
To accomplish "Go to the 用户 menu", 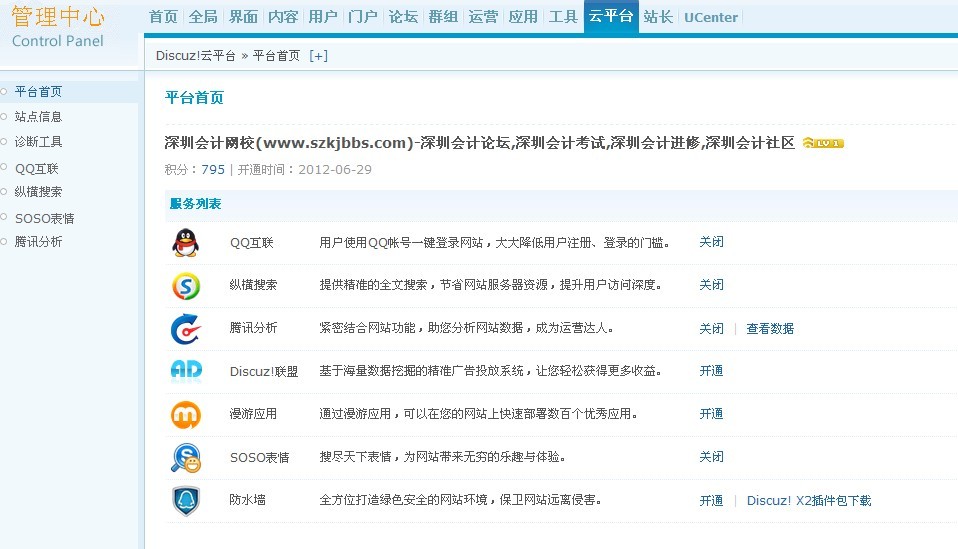I will 323,16.
